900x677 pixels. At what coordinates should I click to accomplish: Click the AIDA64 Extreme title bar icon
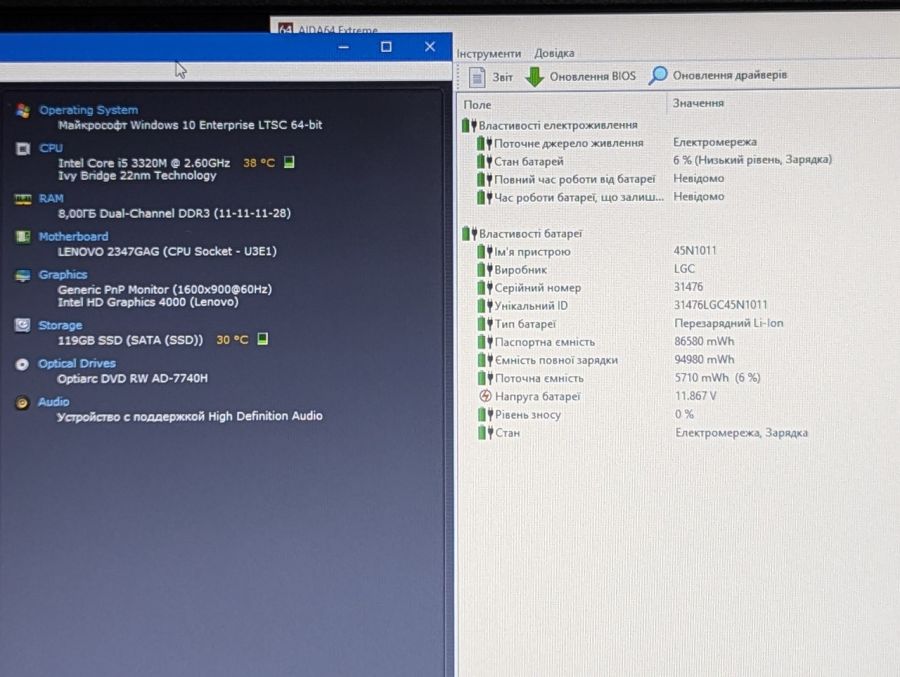286,29
